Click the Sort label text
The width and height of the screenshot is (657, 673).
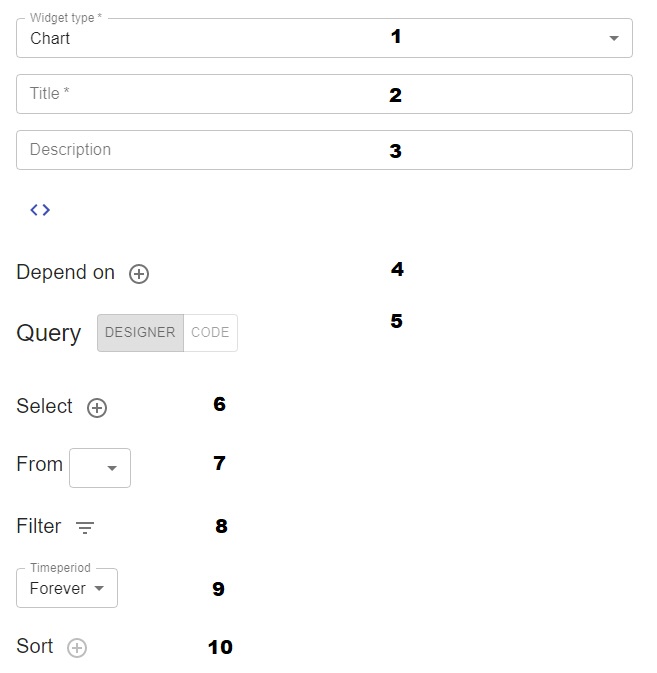(35, 647)
